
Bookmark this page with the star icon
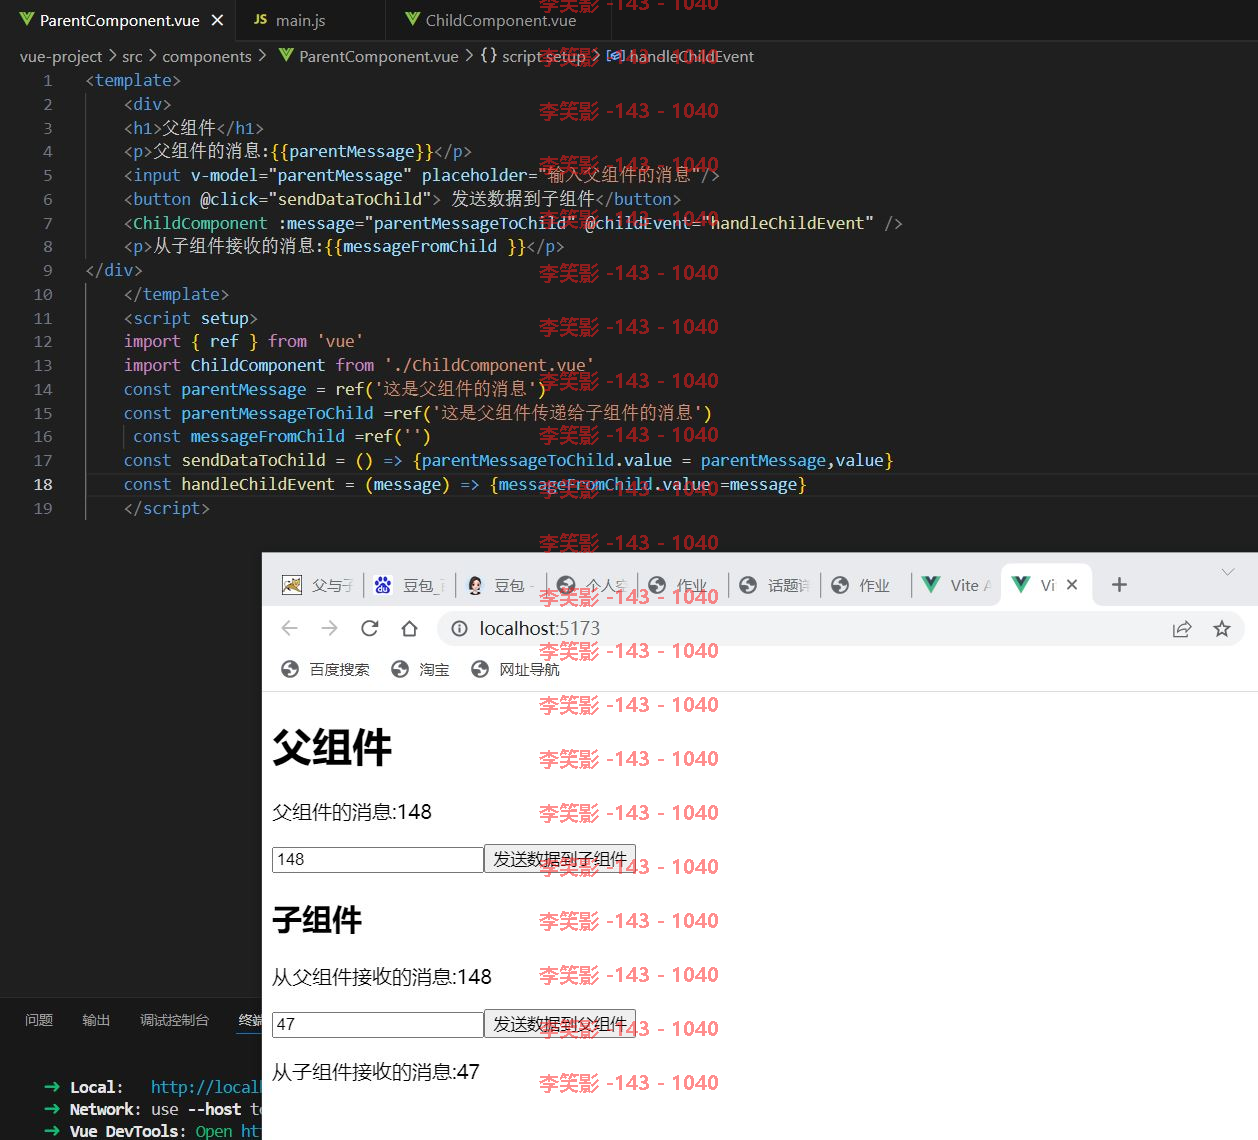click(x=1221, y=628)
